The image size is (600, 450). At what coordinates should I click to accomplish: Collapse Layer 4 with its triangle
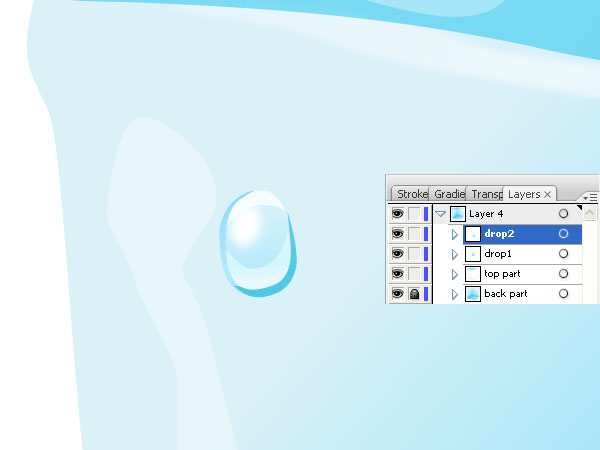tap(441, 214)
